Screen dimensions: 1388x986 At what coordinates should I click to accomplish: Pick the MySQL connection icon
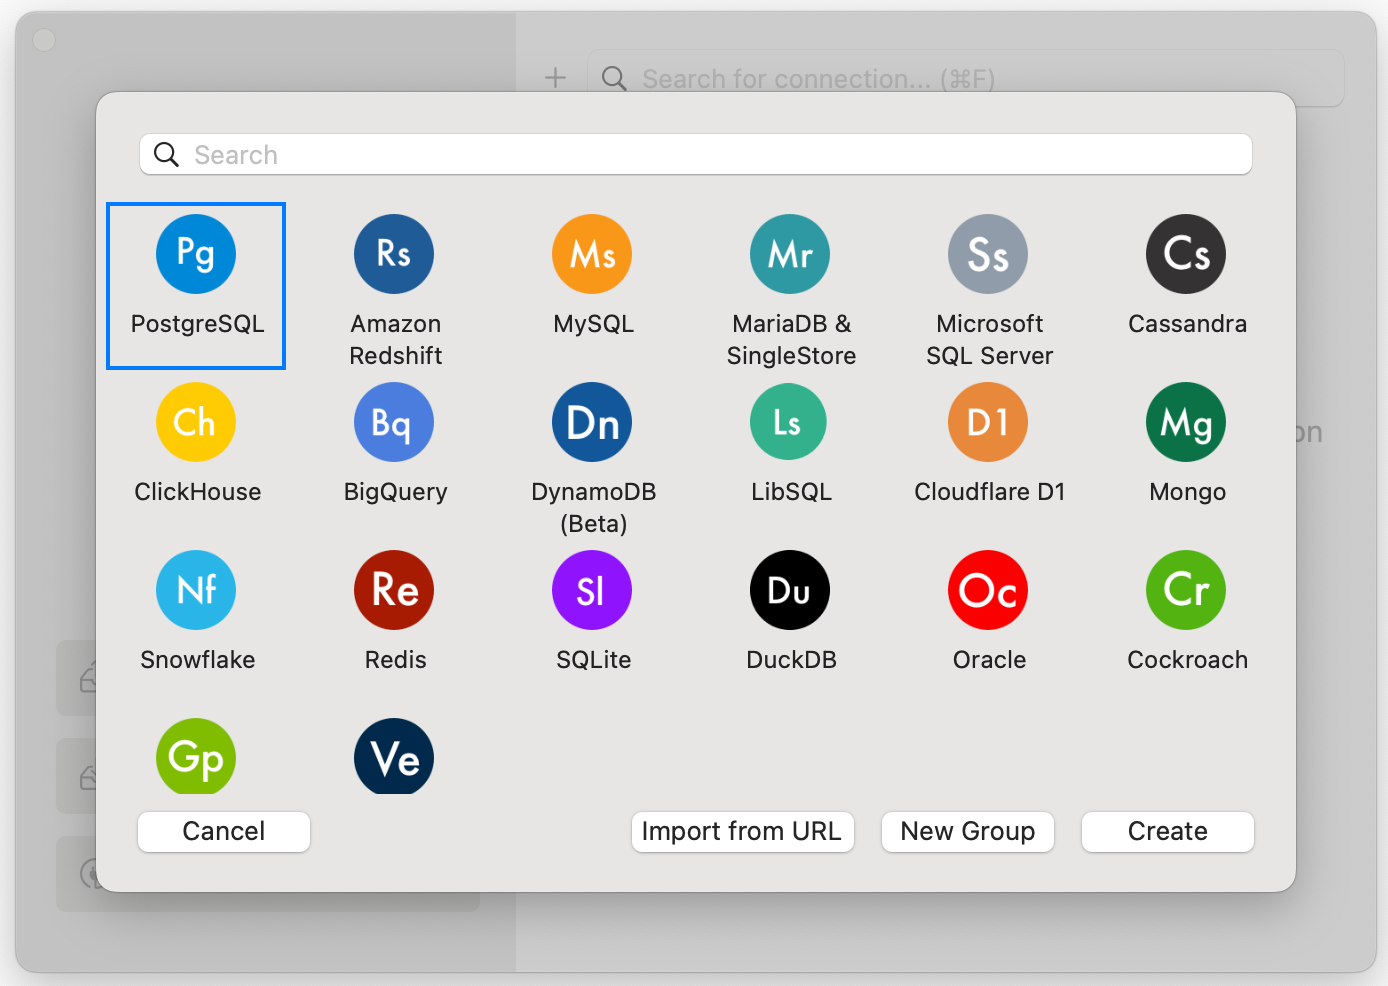tap(592, 254)
